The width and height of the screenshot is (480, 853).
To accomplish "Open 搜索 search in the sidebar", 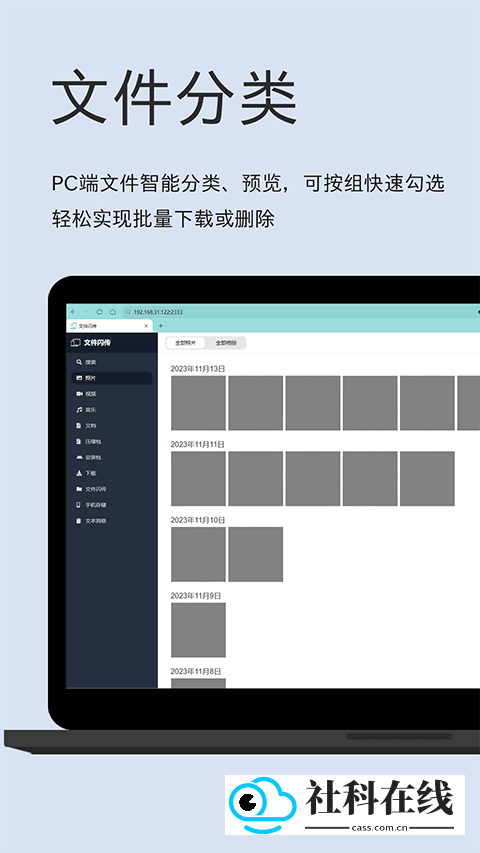I will point(111,362).
